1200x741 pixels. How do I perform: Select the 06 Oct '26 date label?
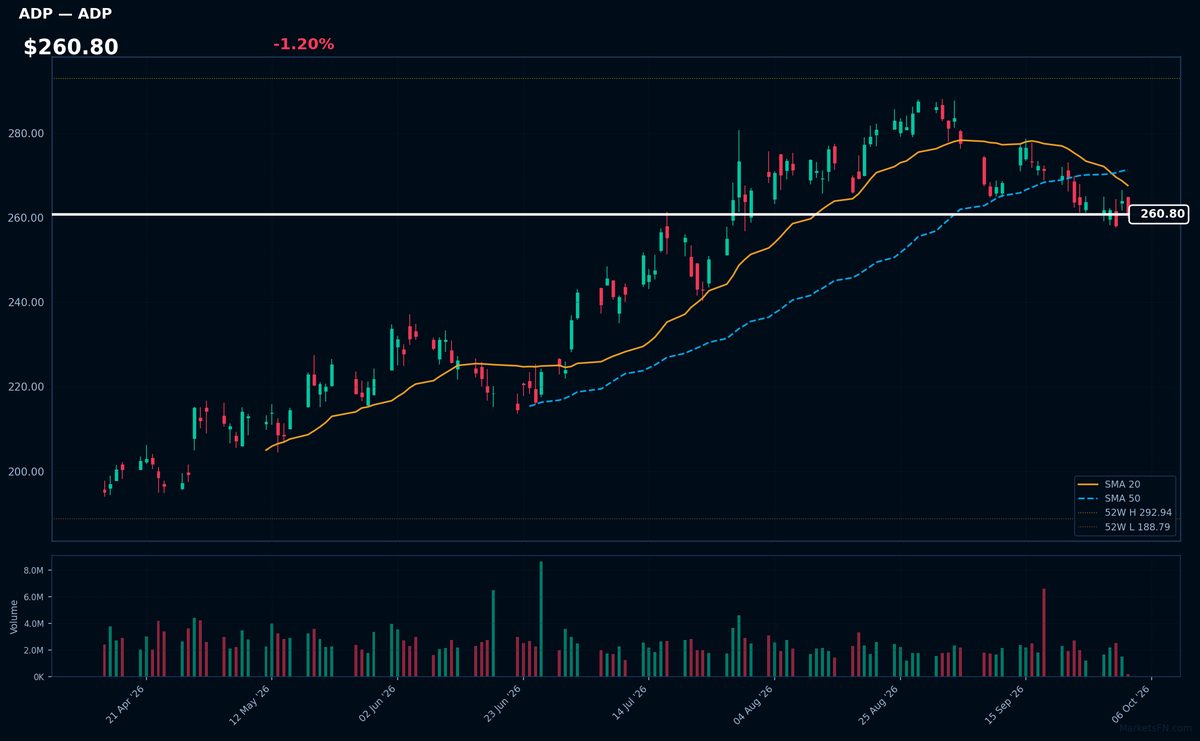click(x=1131, y=705)
